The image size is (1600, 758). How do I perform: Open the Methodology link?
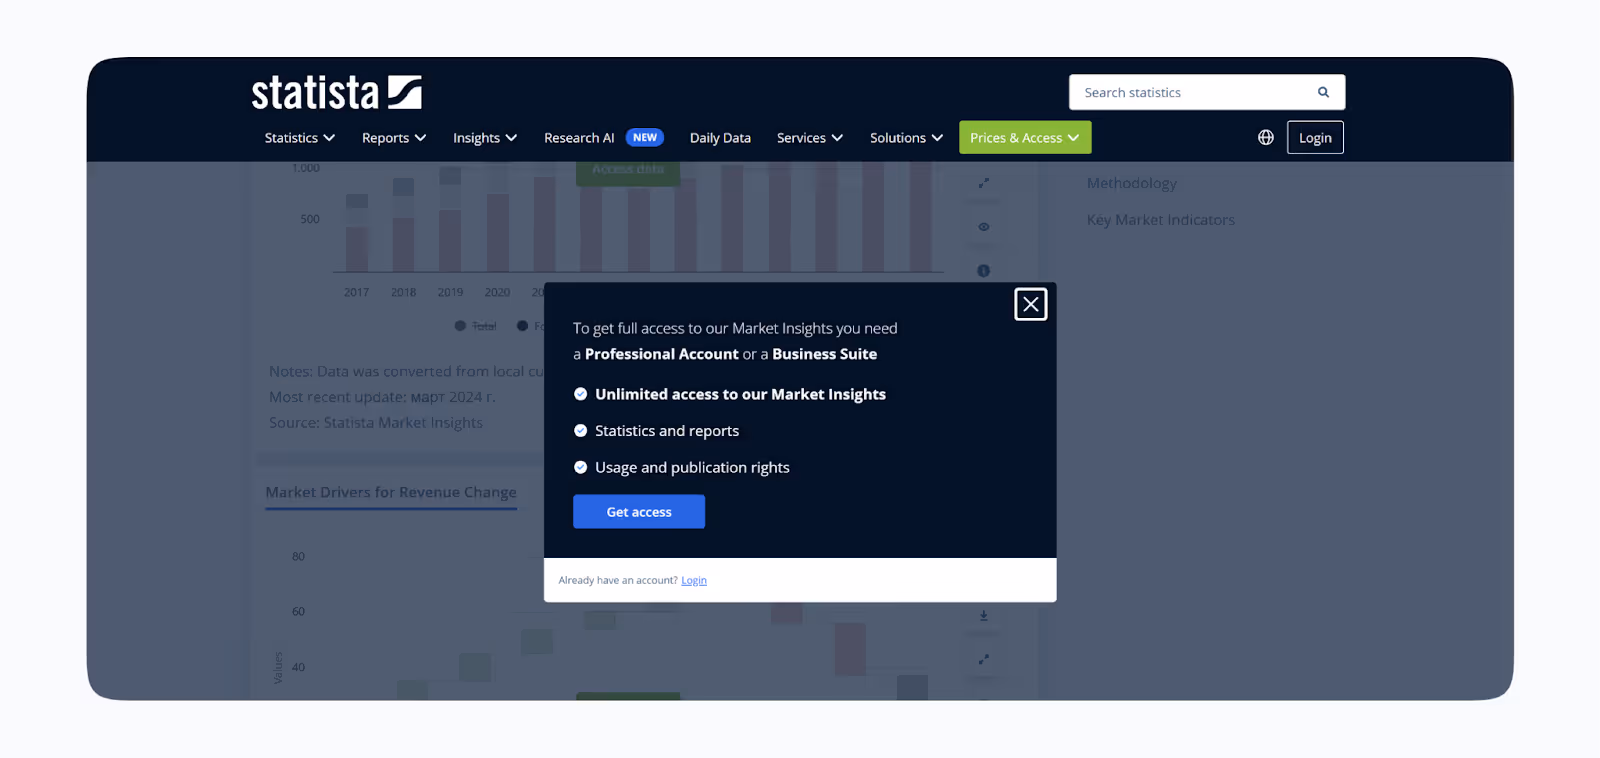(1132, 183)
